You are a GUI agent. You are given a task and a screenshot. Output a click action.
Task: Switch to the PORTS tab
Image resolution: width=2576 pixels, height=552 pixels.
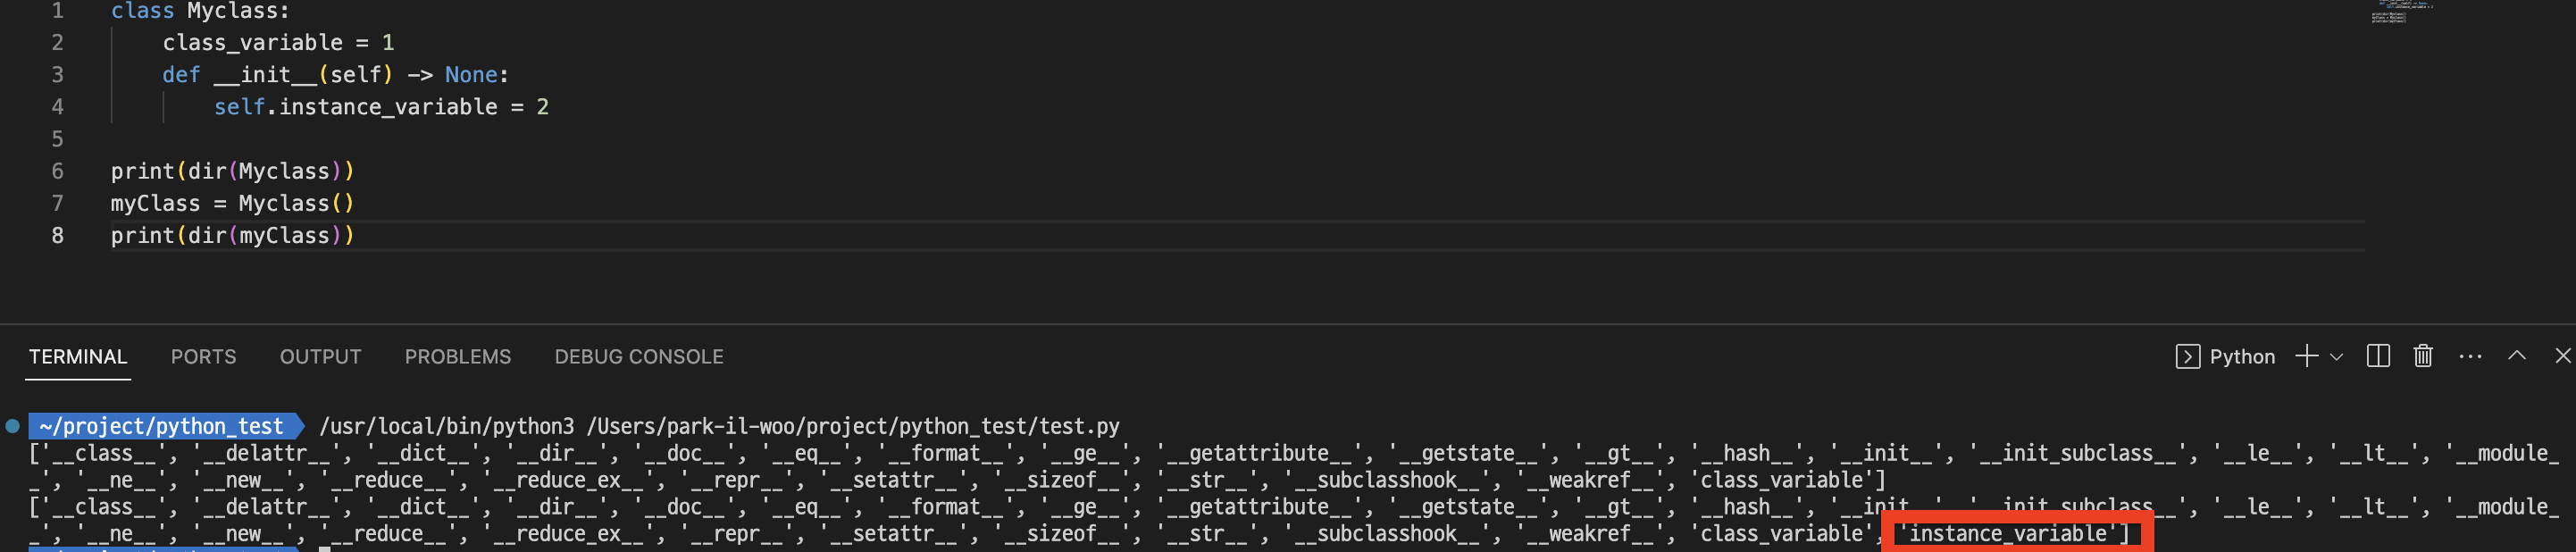[x=203, y=357]
